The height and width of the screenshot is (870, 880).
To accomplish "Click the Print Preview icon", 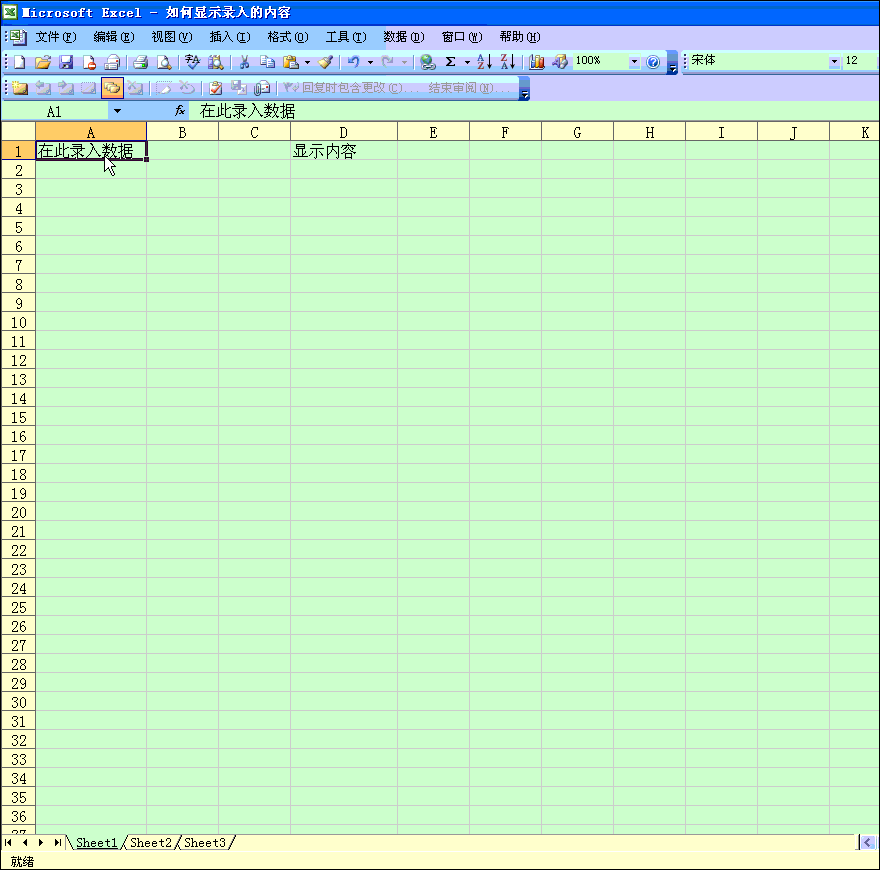I will [x=164, y=62].
